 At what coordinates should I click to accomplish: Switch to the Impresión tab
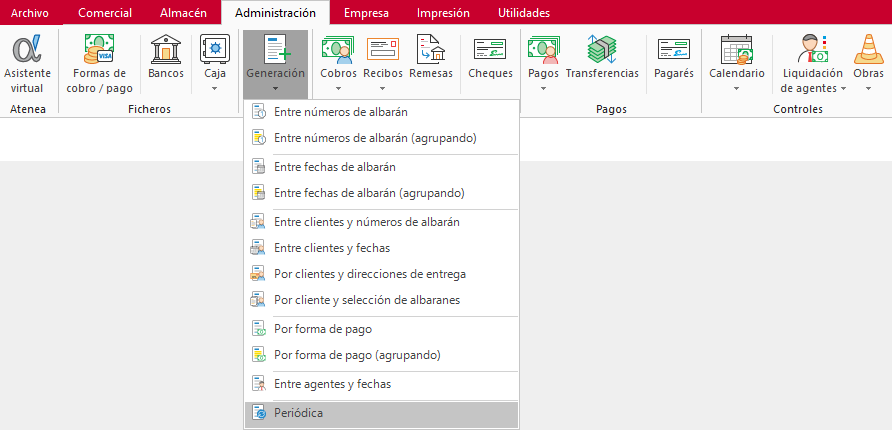[443, 13]
